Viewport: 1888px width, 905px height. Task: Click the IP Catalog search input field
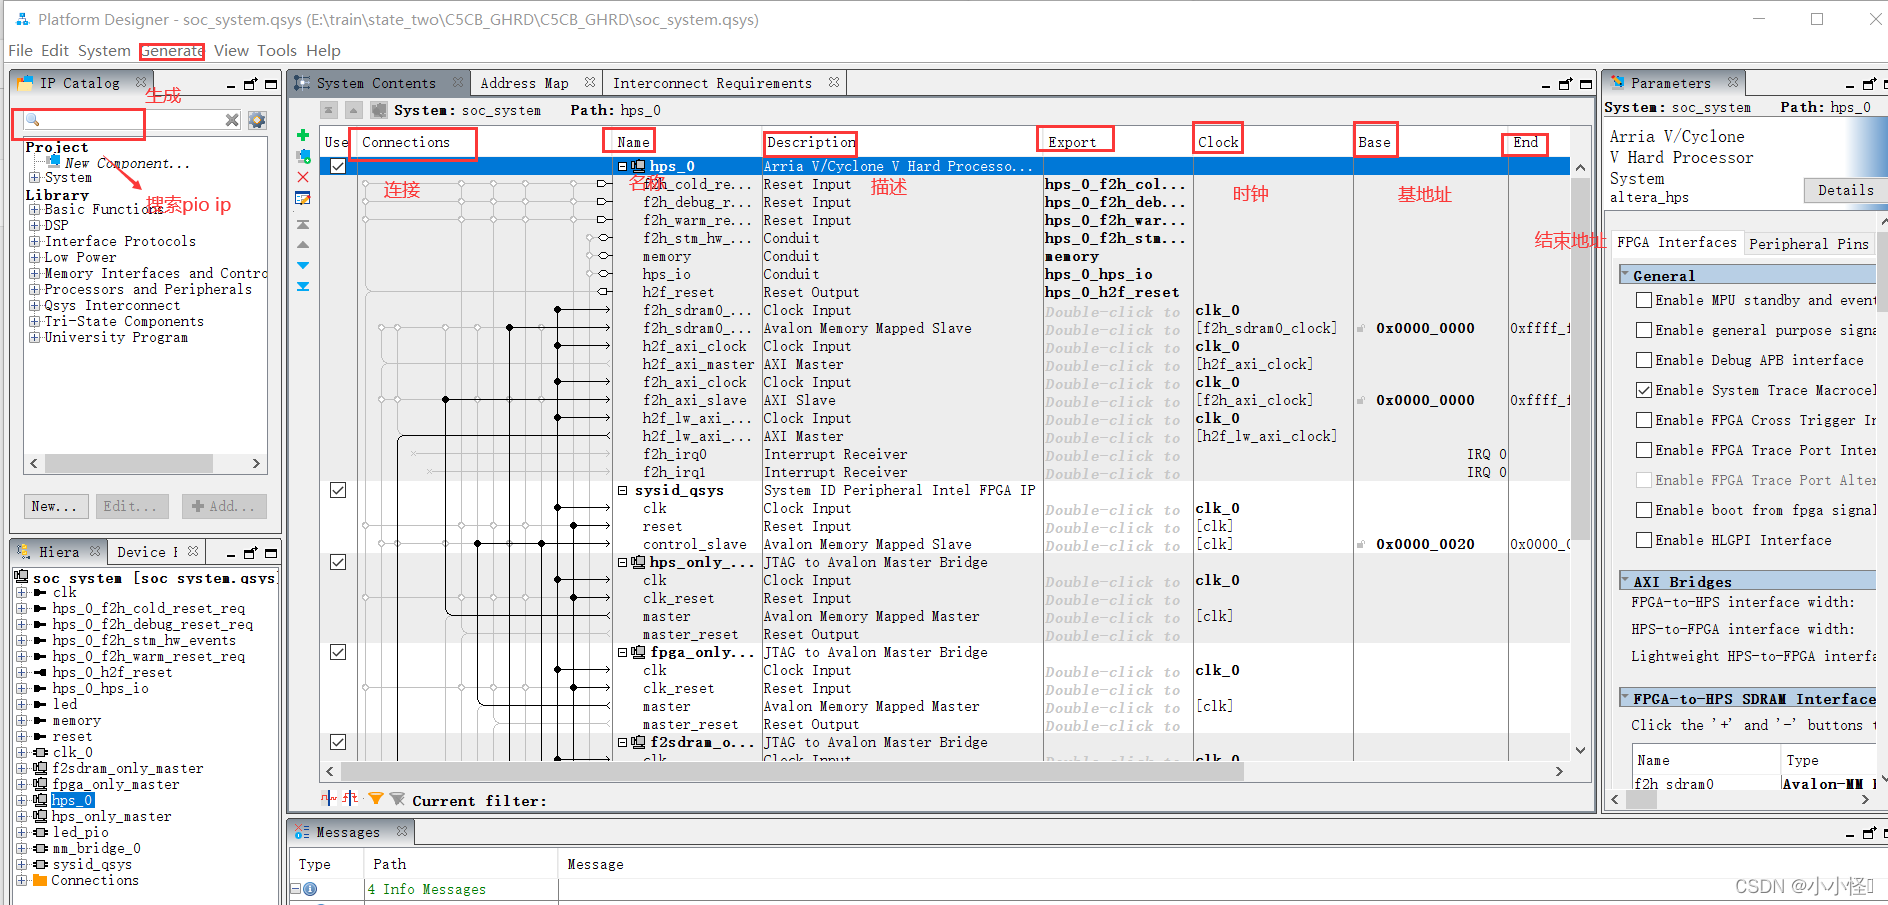point(130,120)
